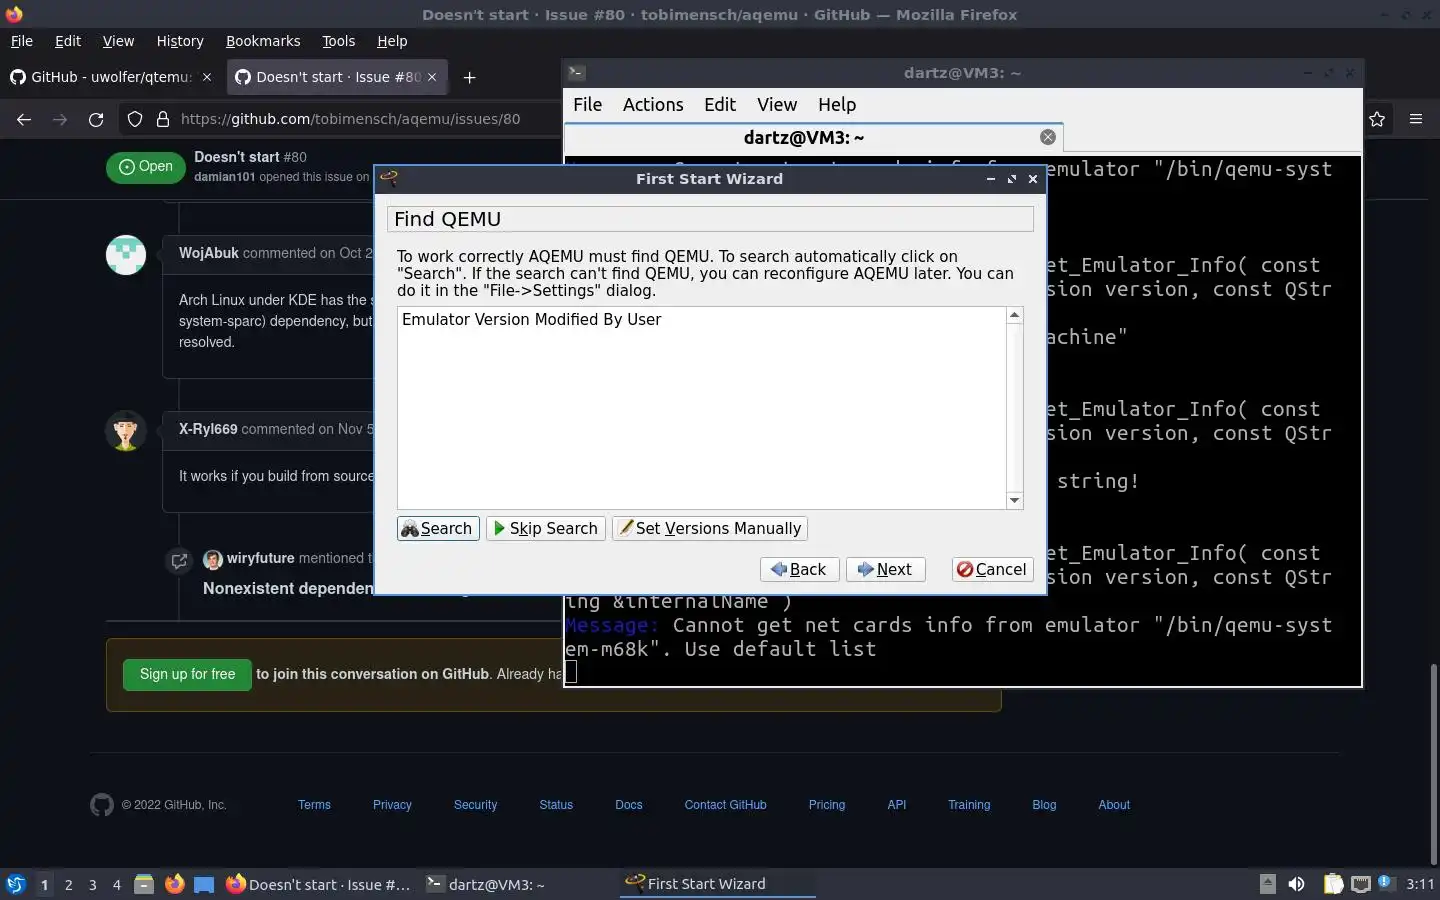Screen dimensions: 1440x900
Task: Bookmark this page with star icon
Action: 1377,119
